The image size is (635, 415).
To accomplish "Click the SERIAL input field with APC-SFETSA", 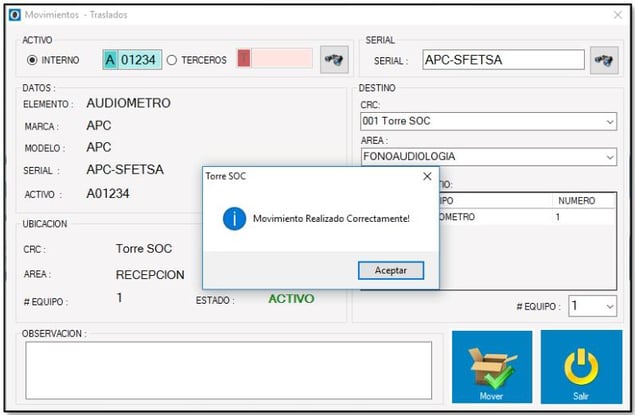I will point(502,60).
